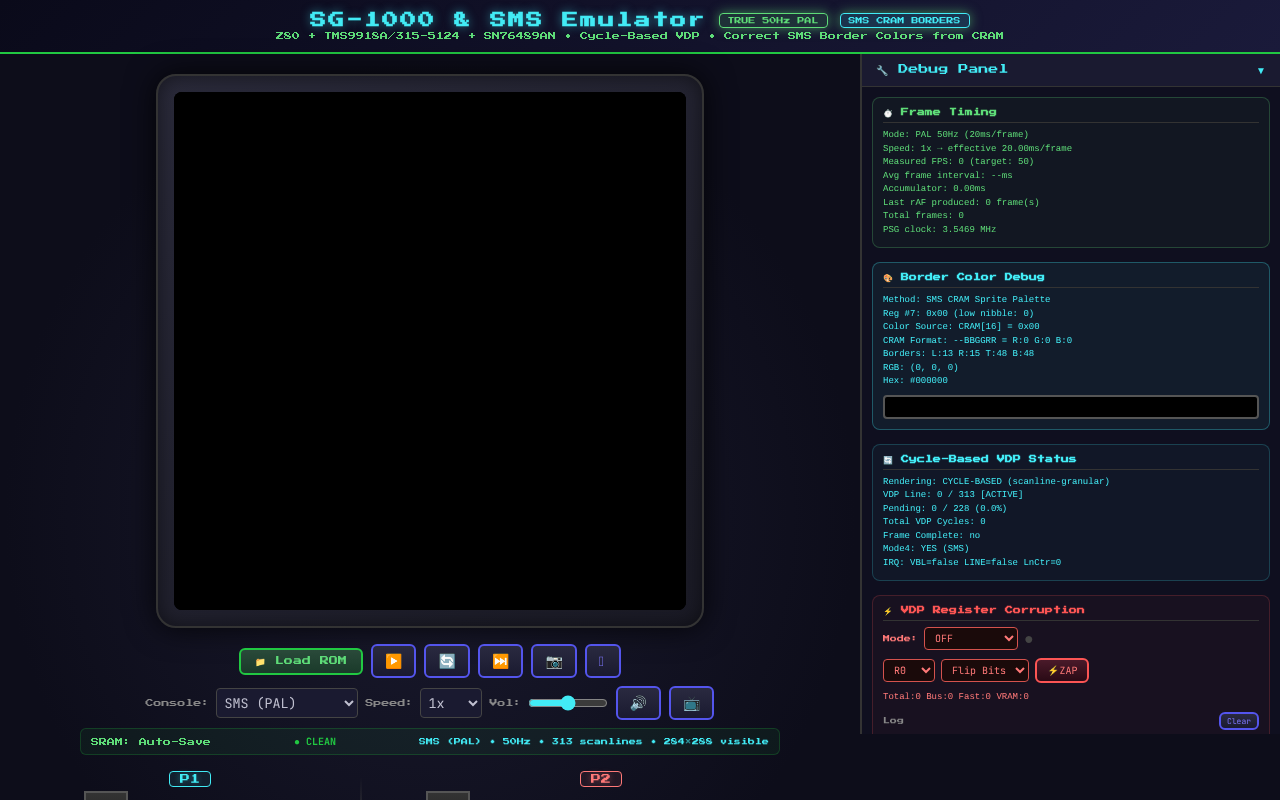Screen dimensions: 1280x800
Task: Click the Load ROM button
Action: click(301, 661)
